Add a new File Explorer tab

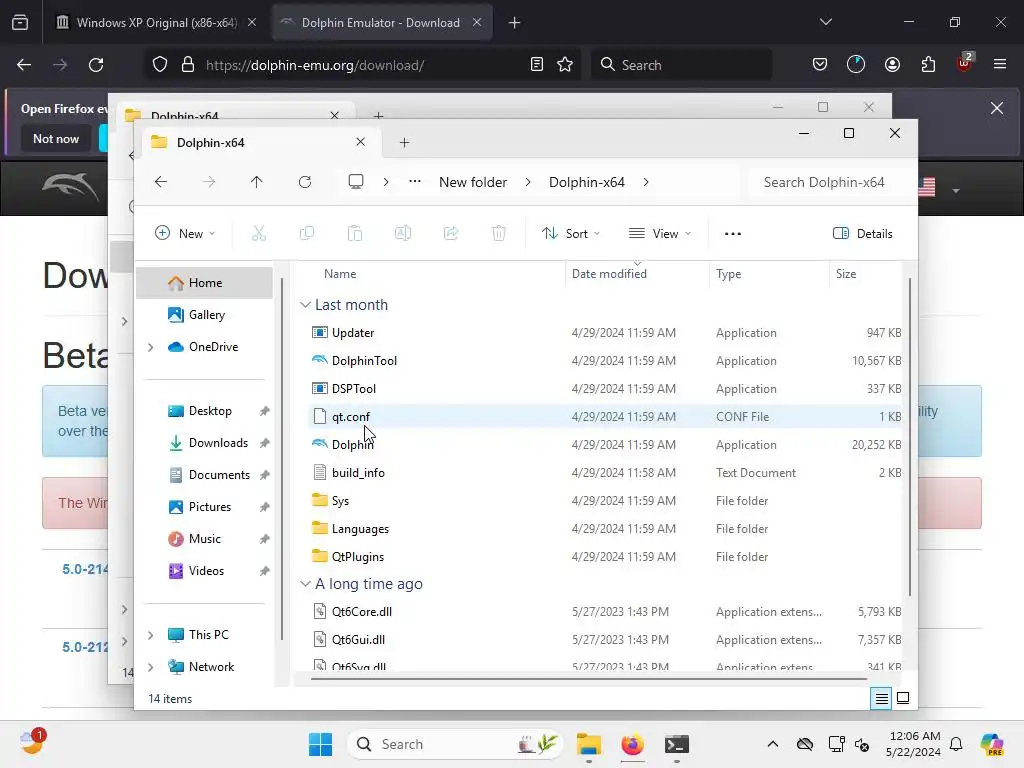click(404, 142)
